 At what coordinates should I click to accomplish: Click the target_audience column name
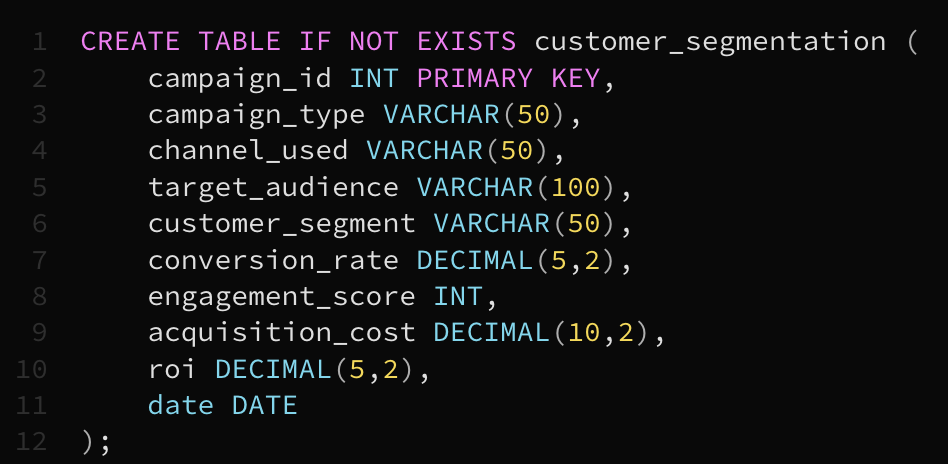tap(273, 187)
